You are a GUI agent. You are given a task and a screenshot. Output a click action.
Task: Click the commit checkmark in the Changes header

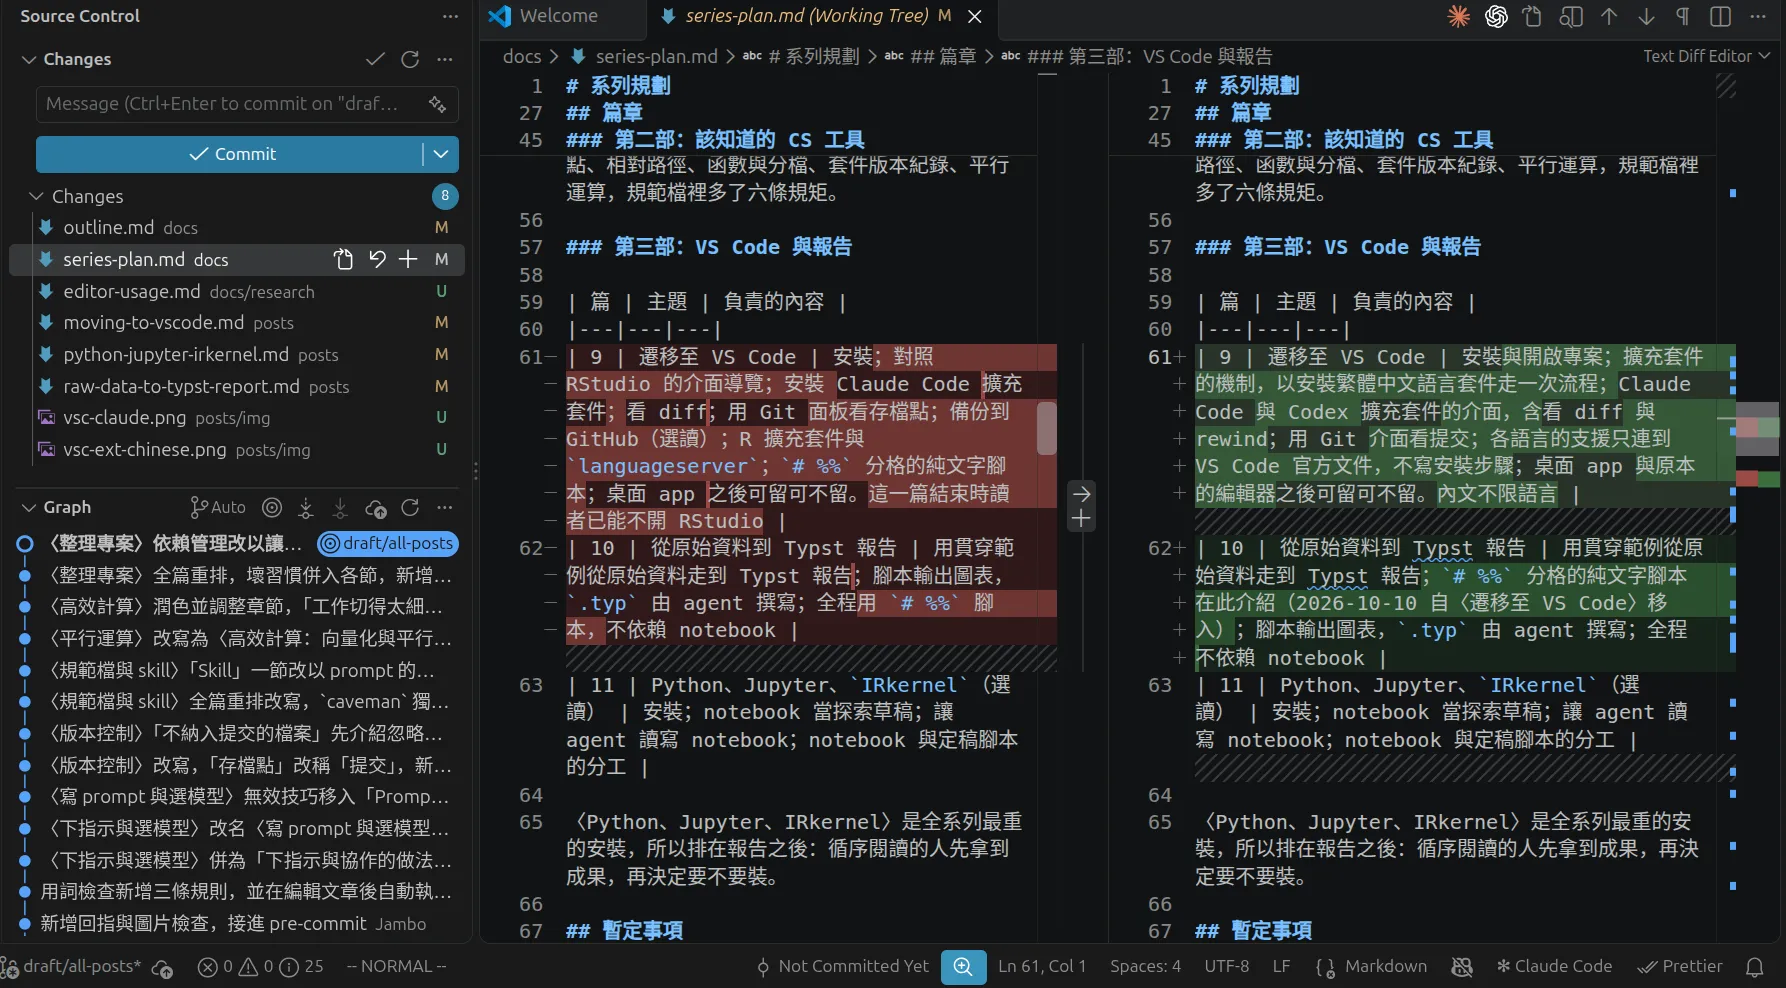tap(375, 59)
